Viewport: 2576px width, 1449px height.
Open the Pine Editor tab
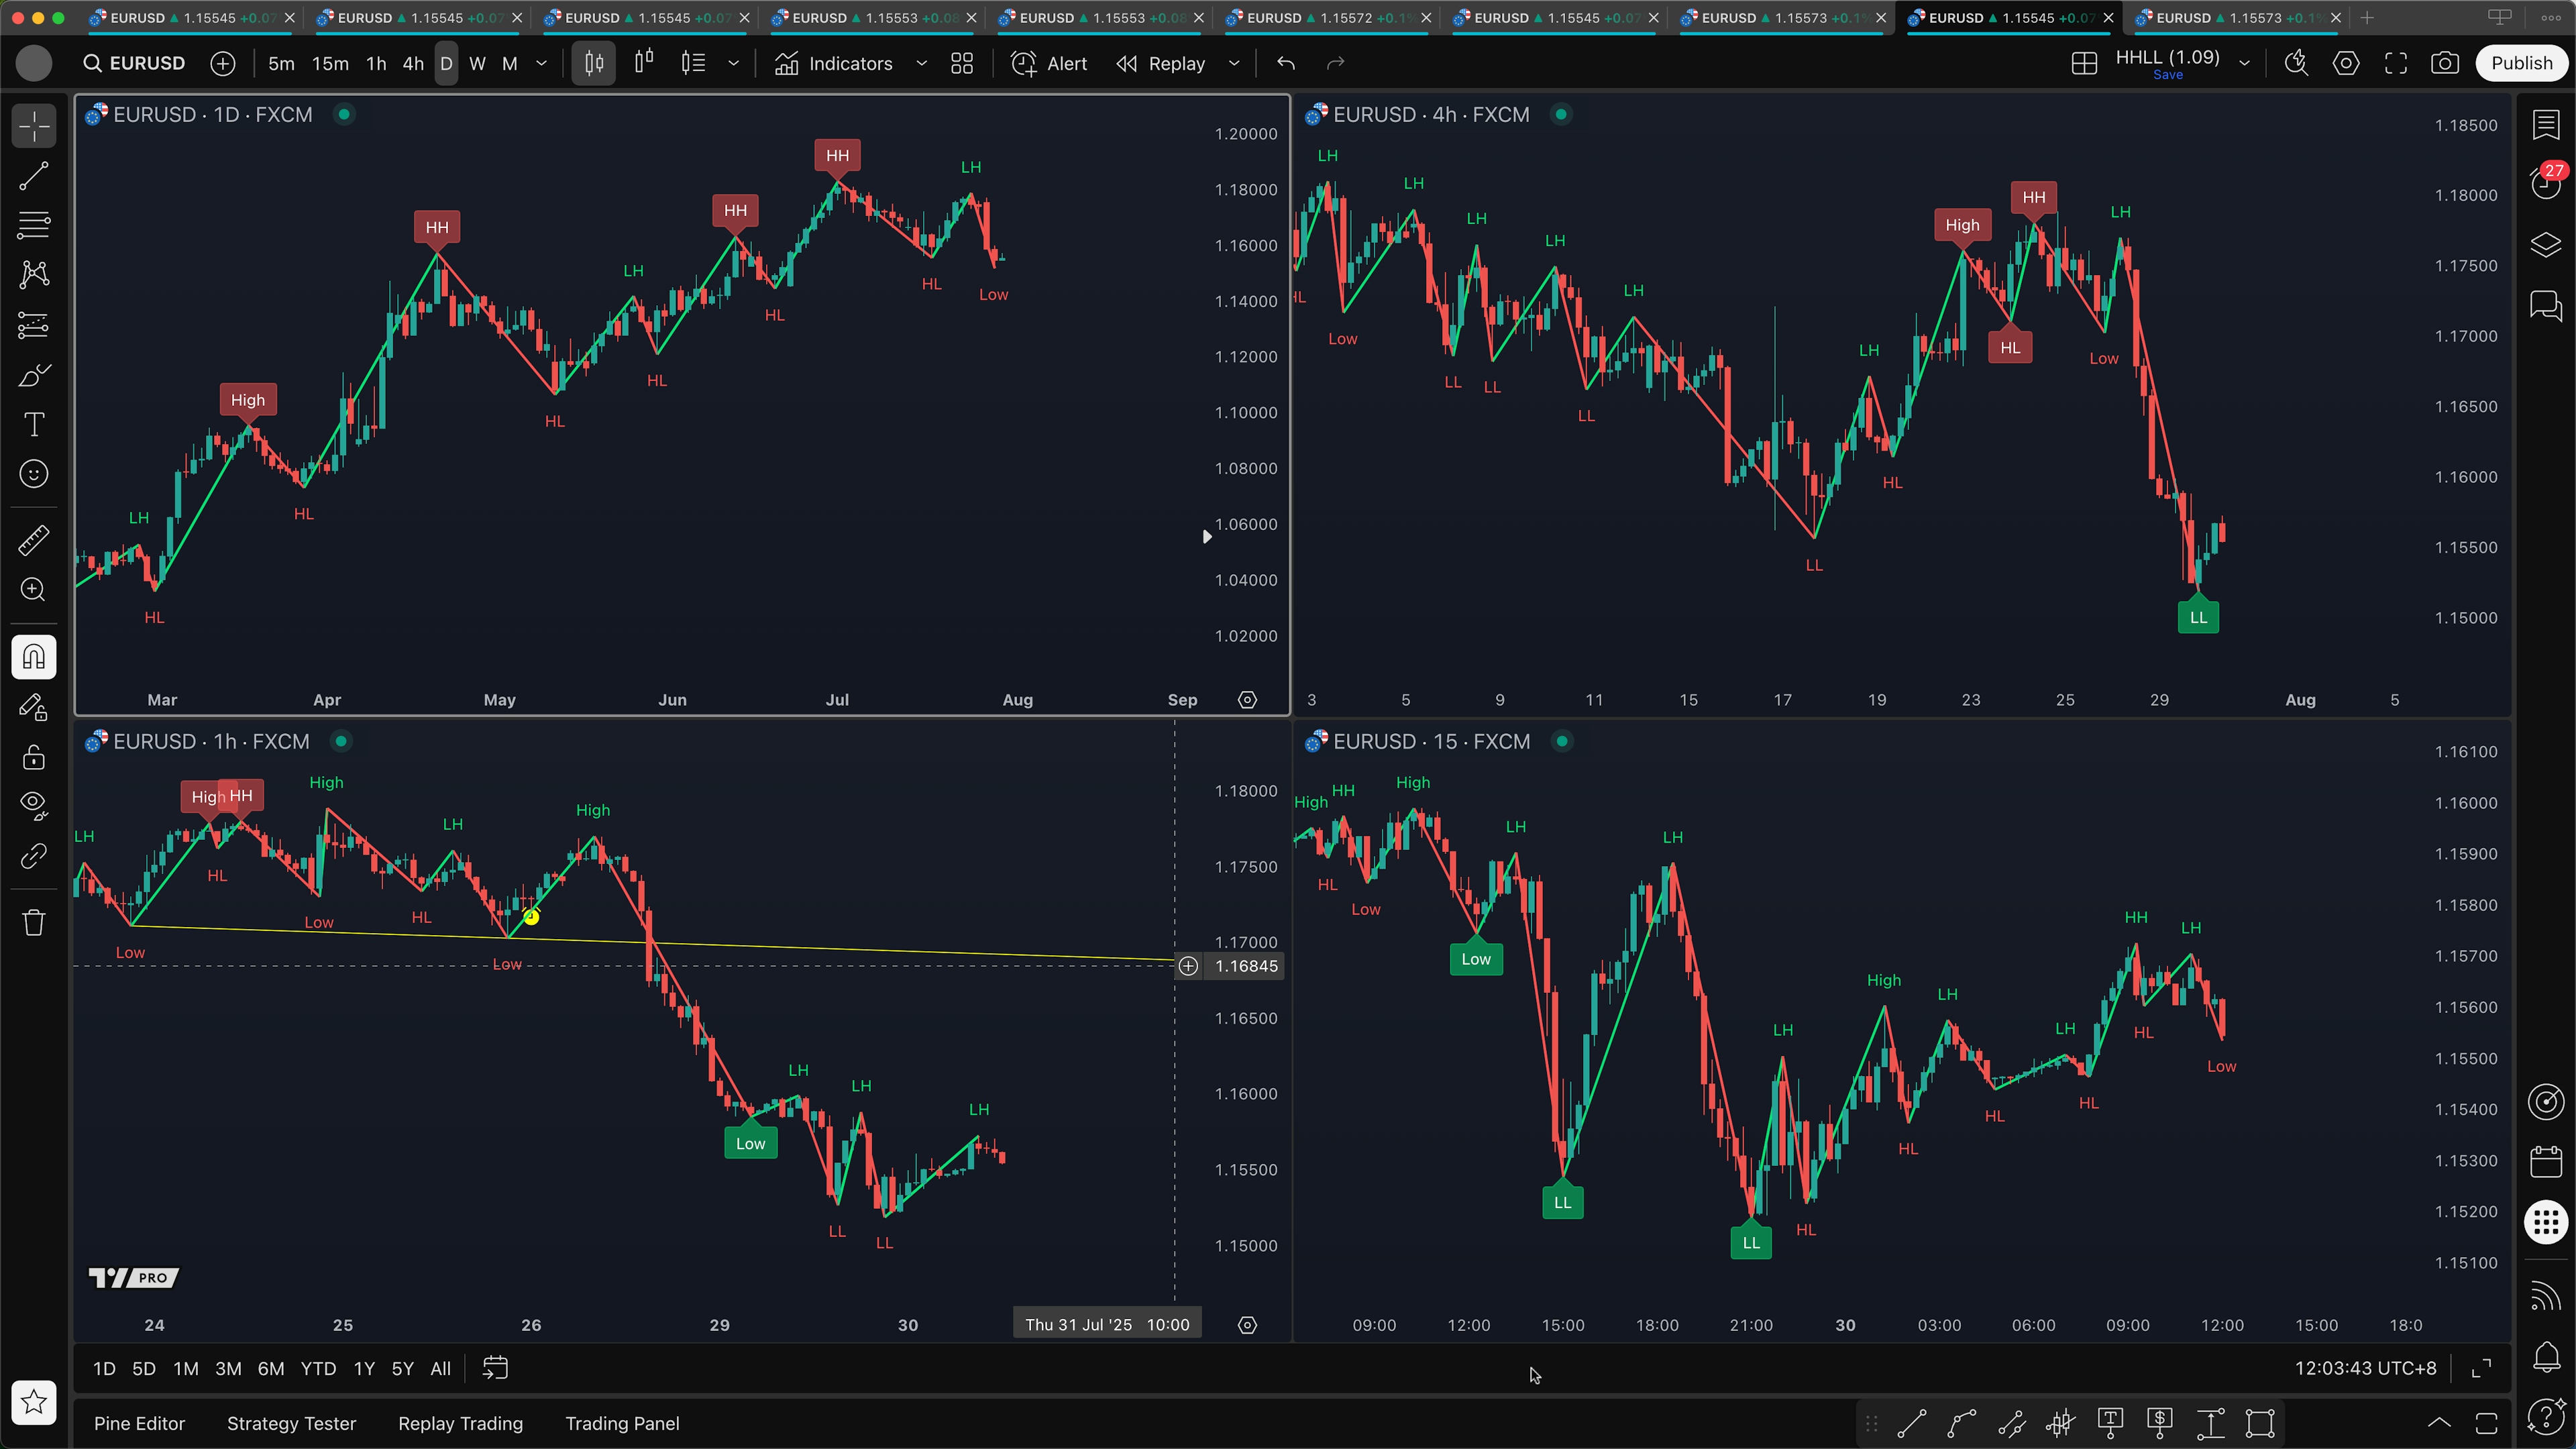pyautogui.click(x=139, y=1423)
